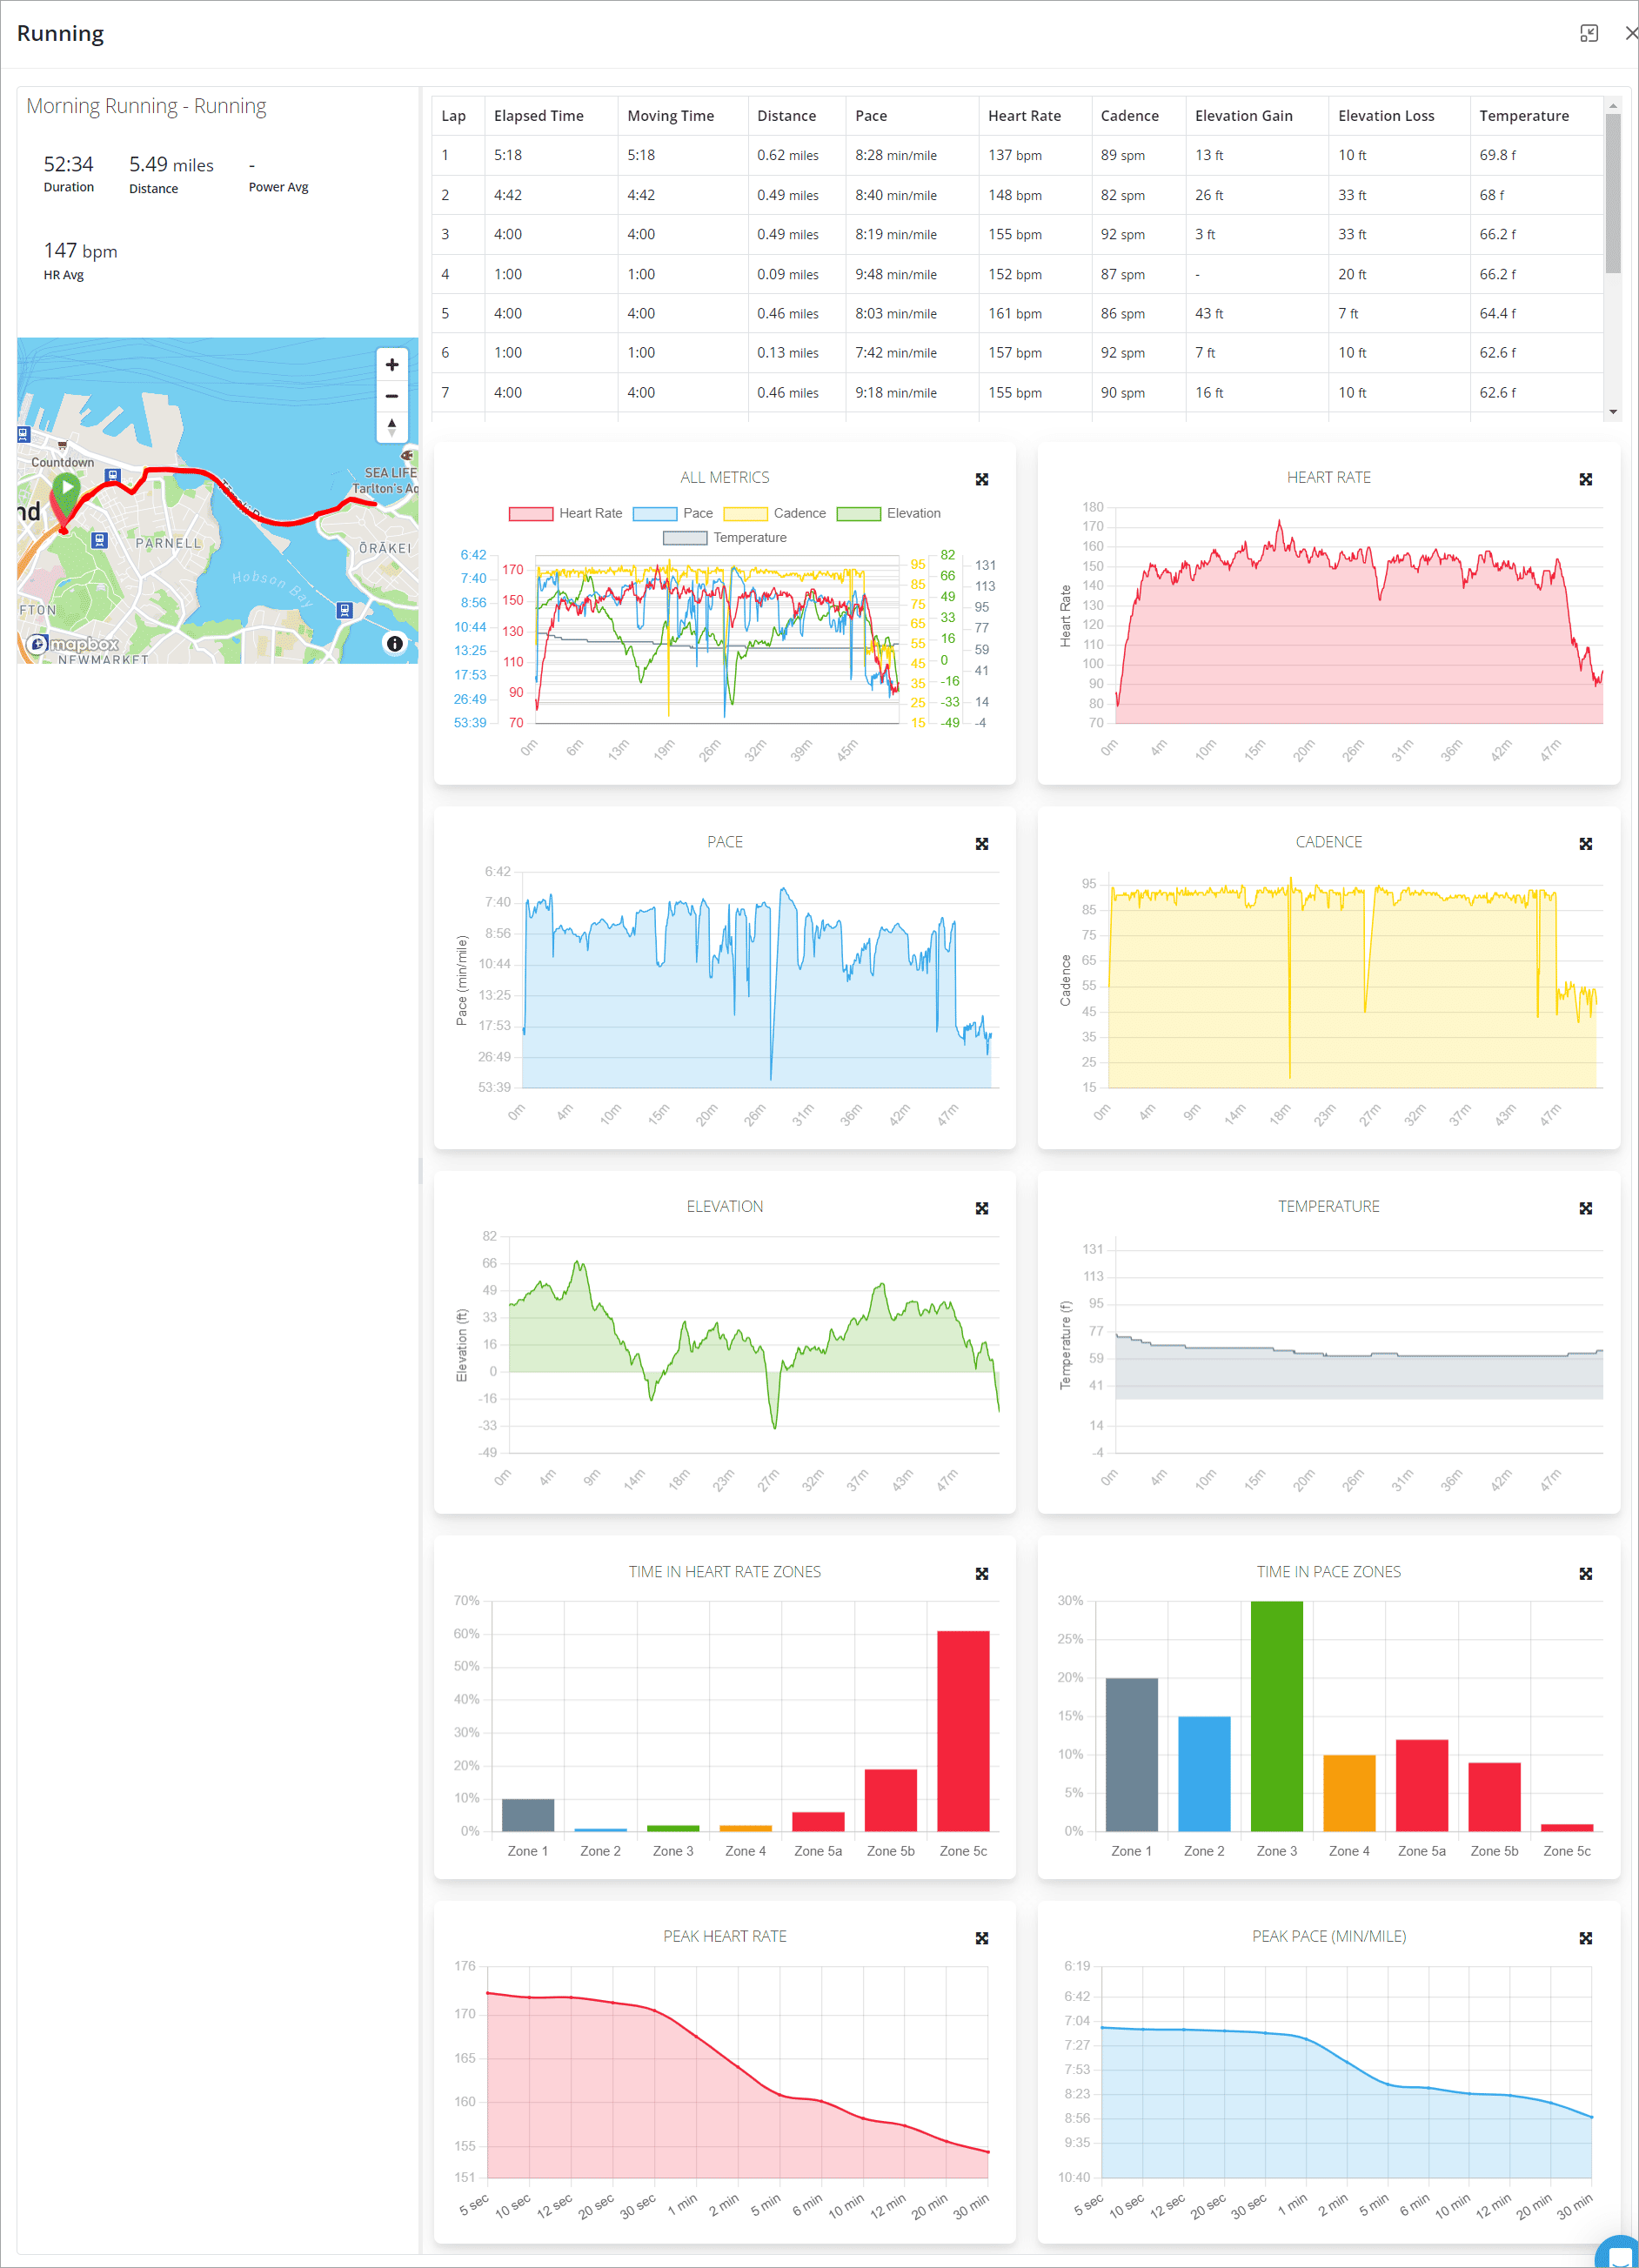Viewport: 1639px width, 2268px height.
Task: Expand the Pace chart fullscreen
Action: coord(981,844)
